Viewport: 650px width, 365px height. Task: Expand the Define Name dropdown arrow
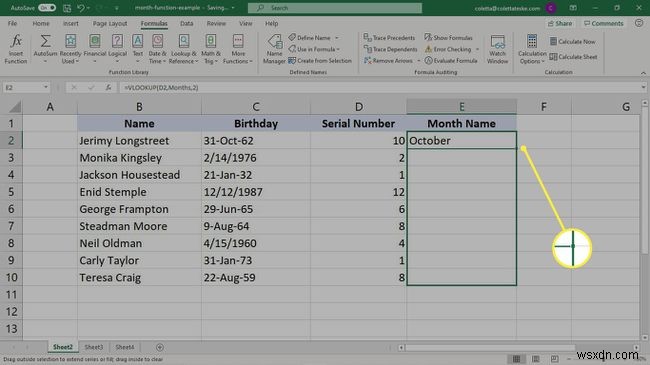(337, 38)
